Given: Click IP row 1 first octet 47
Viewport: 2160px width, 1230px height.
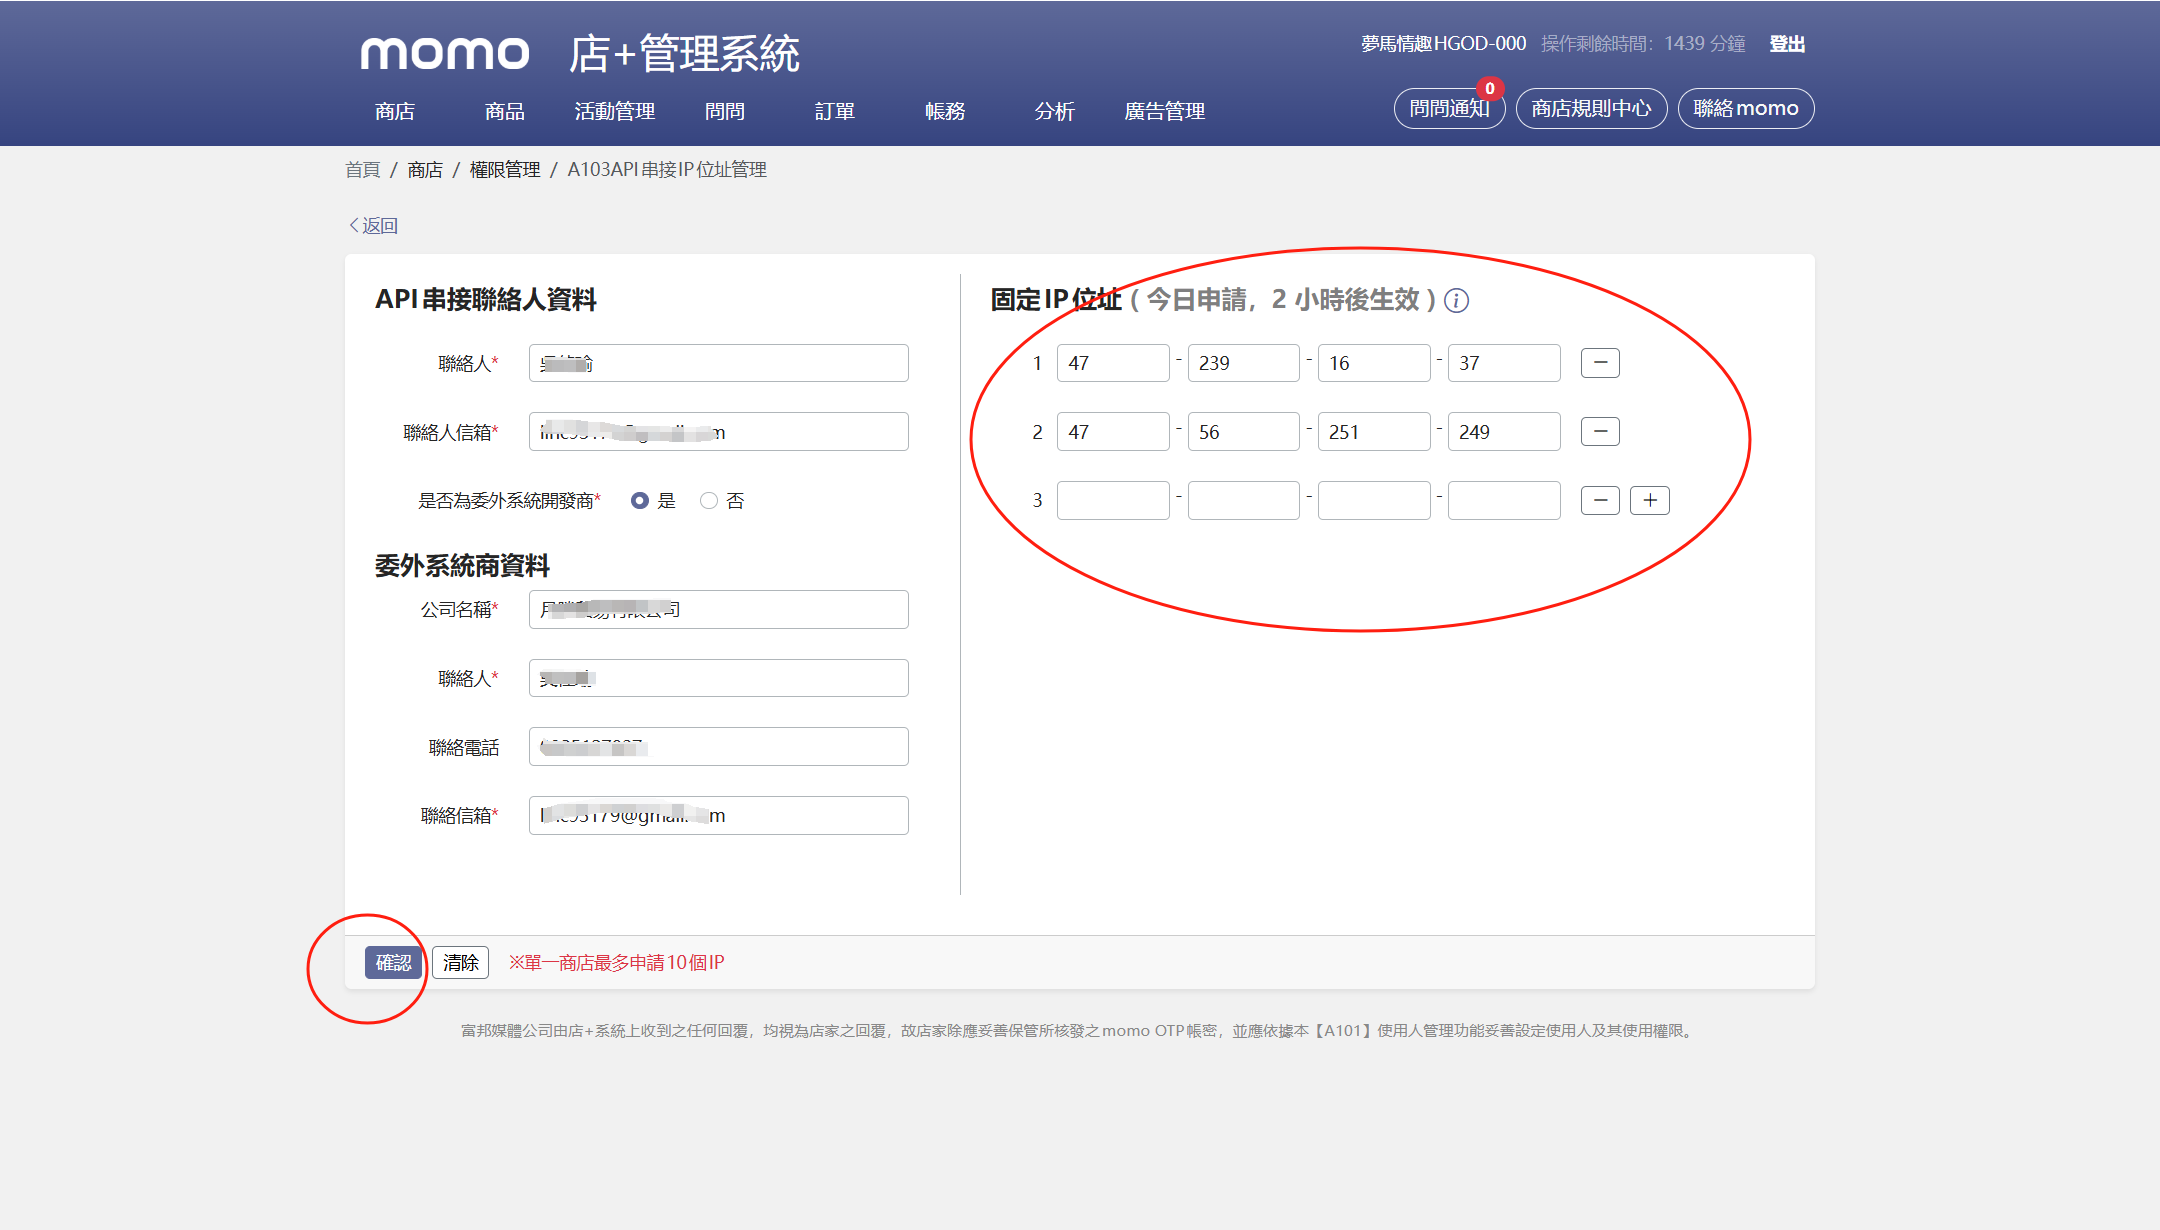Looking at the screenshot, I should [x=1113, y=363].
